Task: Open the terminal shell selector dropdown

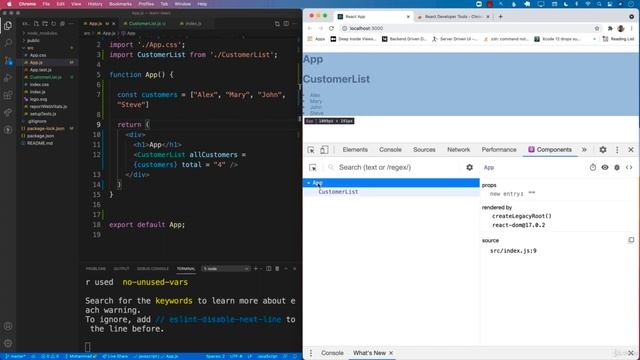Action: coord(227,269)
